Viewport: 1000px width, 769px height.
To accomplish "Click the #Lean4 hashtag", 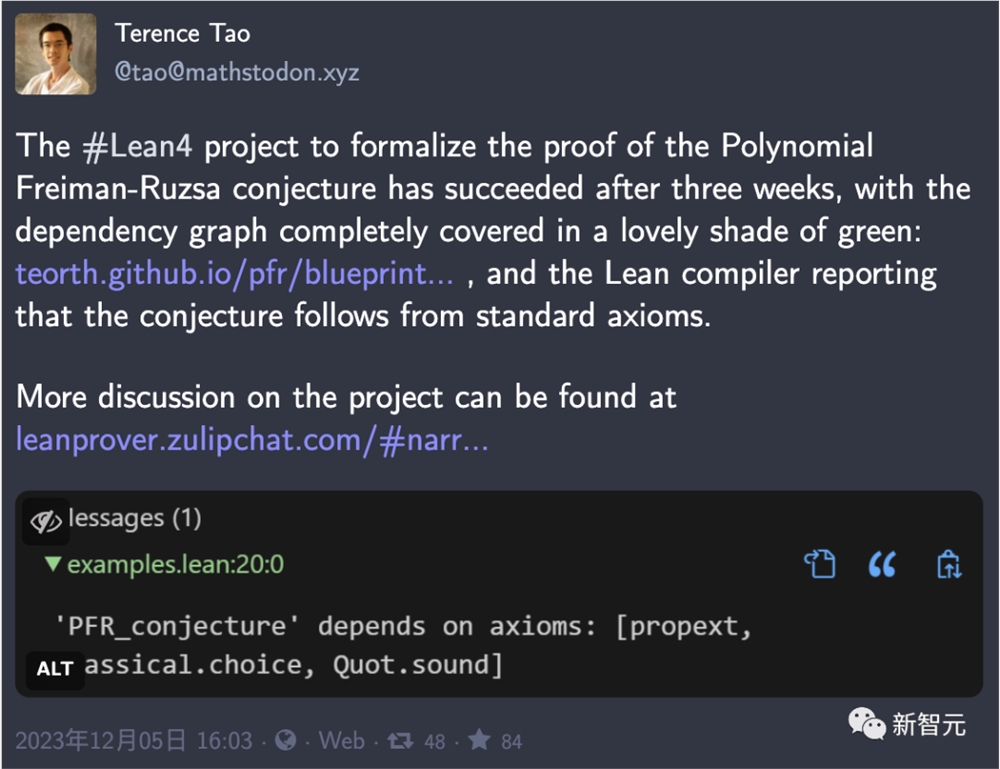I will (137, 147).
